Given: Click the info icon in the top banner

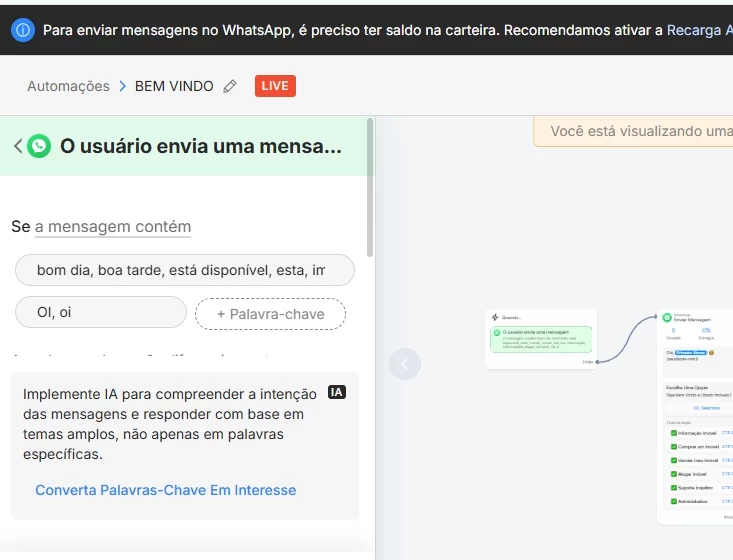Looking at the screenshot, I should click(x=22, y=30).
